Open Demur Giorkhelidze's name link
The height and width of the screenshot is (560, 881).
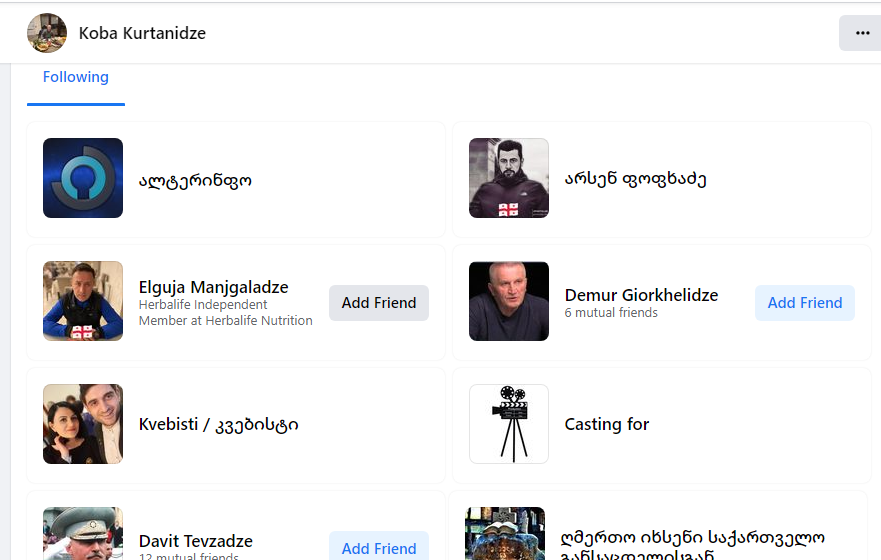coord(641,295)
